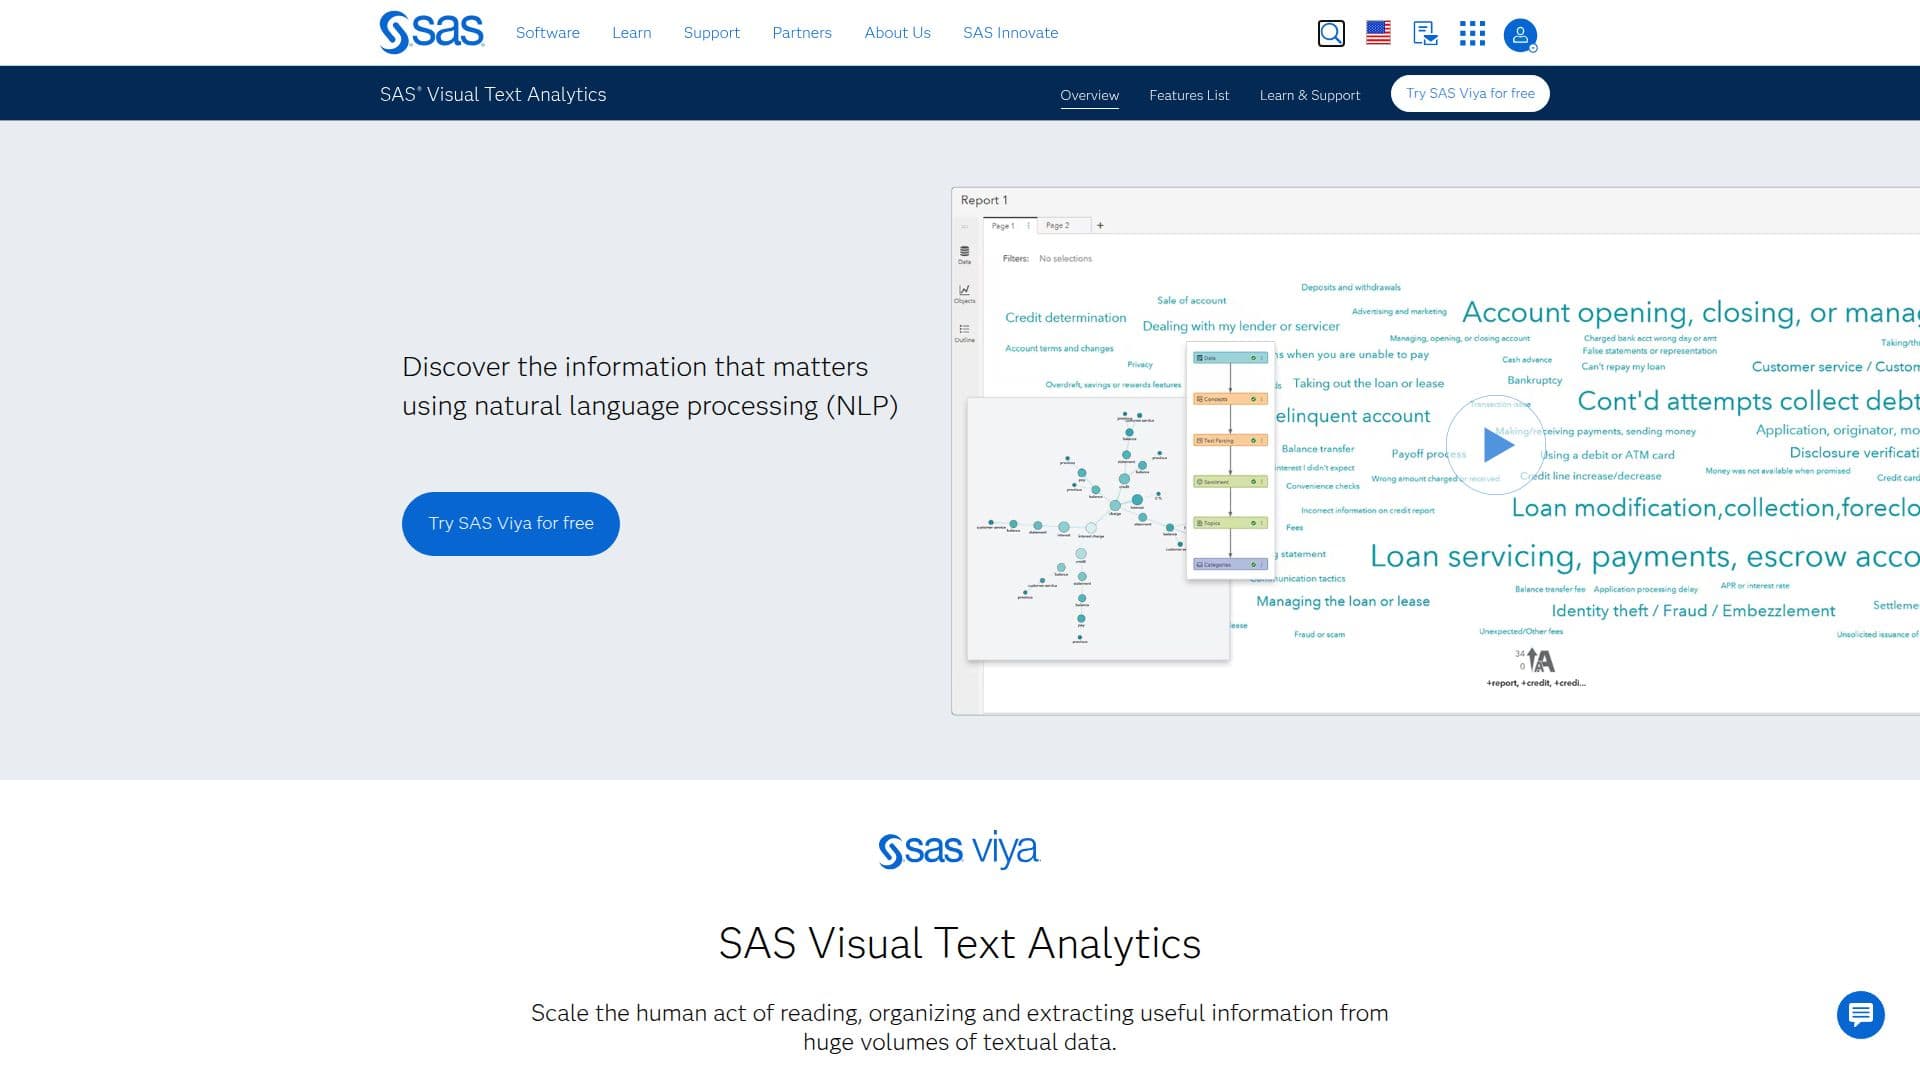This screenshot has height=1080, width=1920.
Task: Select Page 1 tab in report
Action: pyautogui.click(x=1008, y=225)
